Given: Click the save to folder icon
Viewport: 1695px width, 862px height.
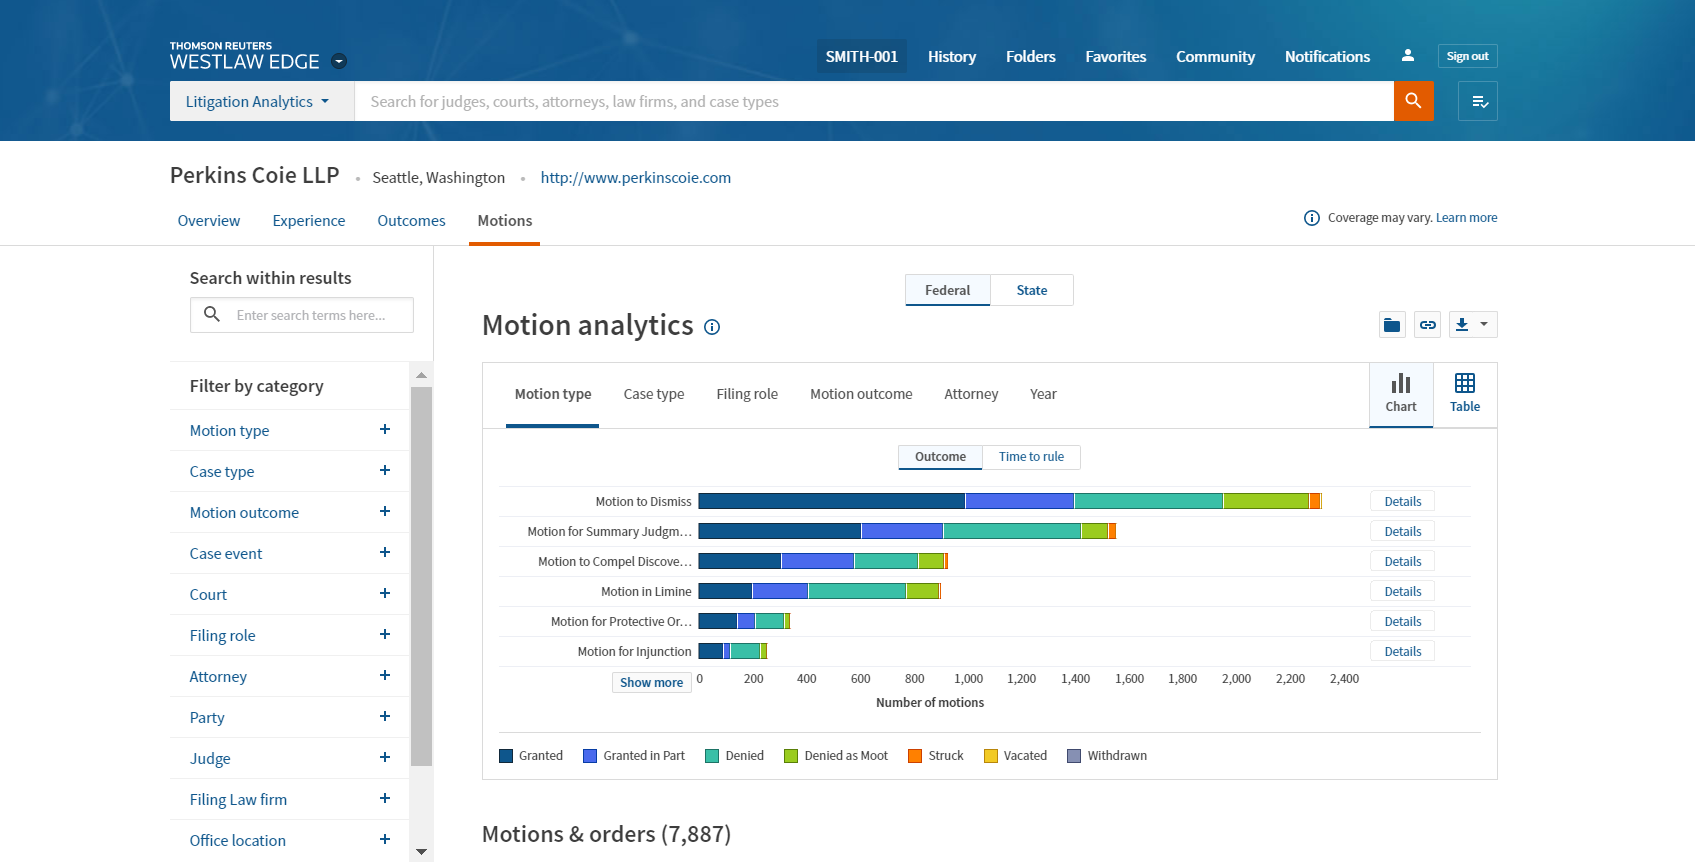Looking at the screenshot, I should point(1391,325).
